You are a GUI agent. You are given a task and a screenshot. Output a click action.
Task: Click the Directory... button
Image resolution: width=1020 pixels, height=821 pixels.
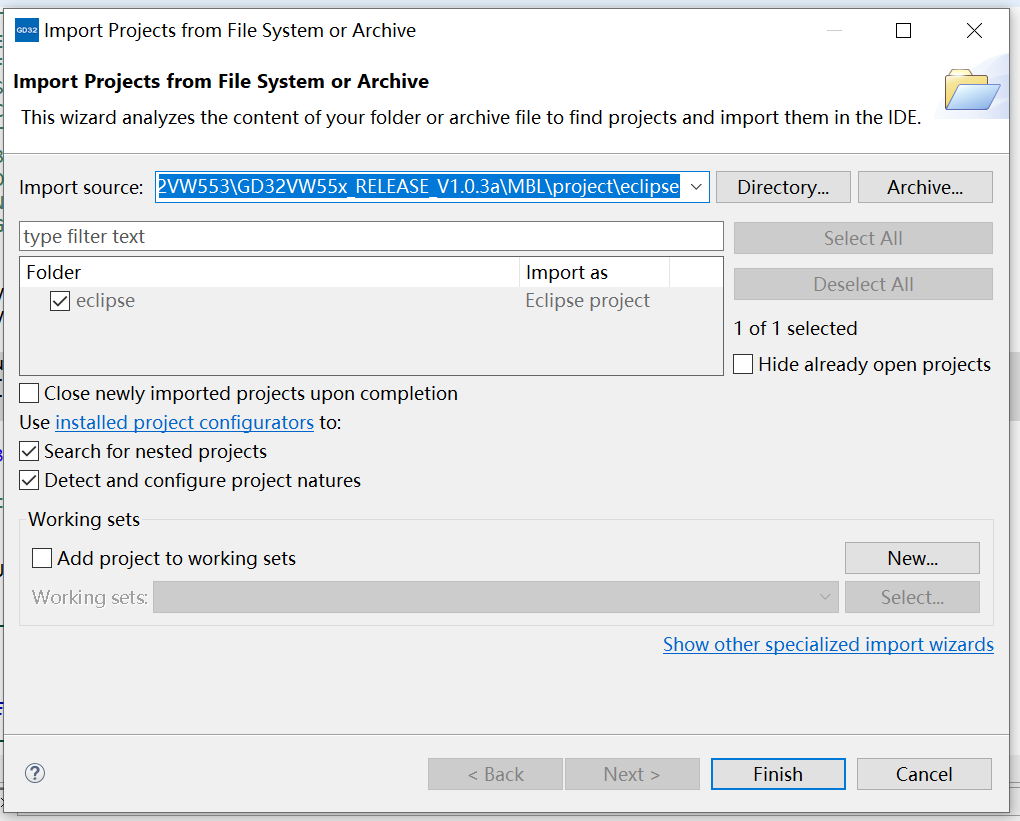[x=783, y=187]
